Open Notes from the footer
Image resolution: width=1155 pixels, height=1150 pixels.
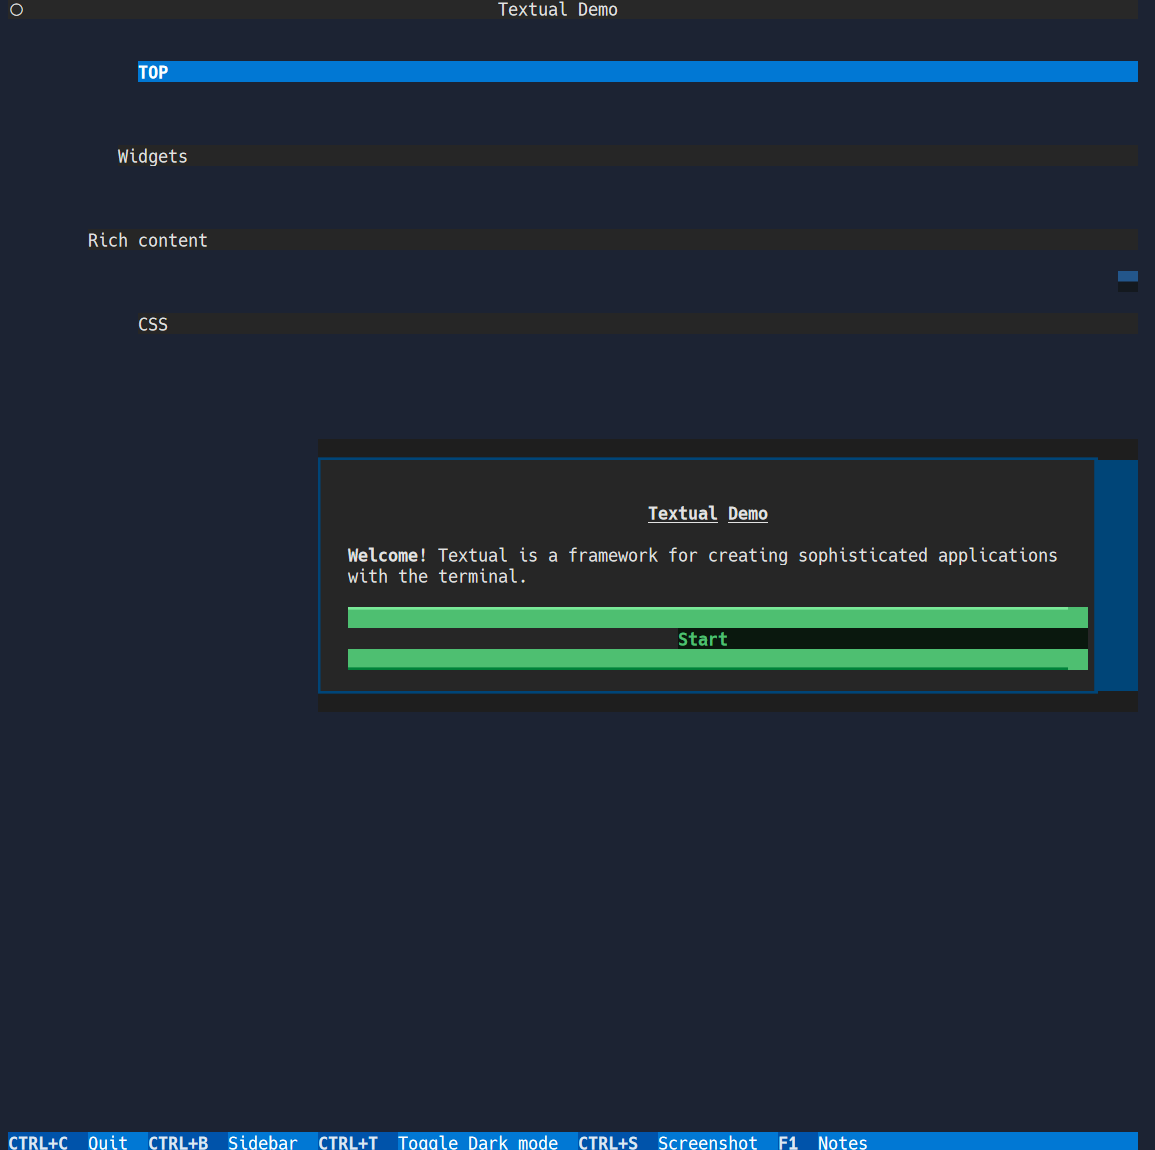tap(842, 1142)
